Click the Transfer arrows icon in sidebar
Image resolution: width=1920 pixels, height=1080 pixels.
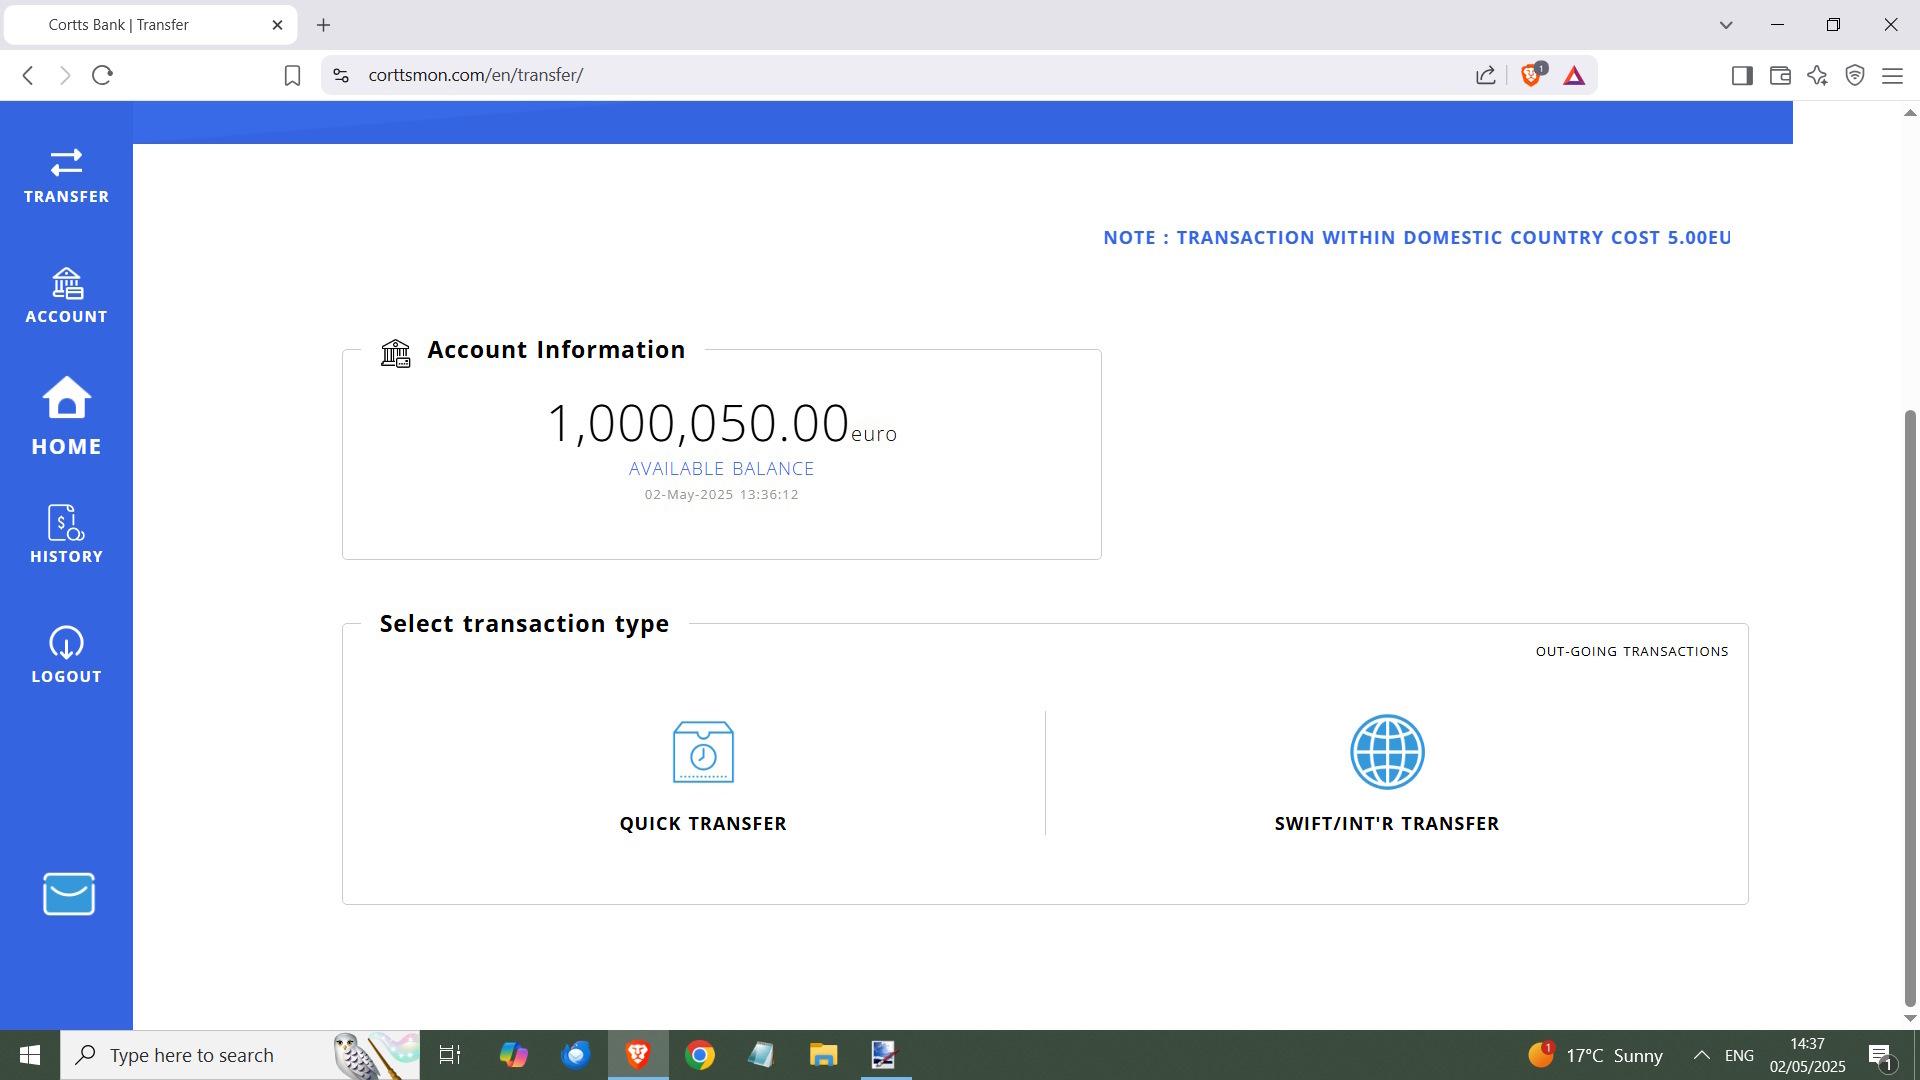point(66,163)
